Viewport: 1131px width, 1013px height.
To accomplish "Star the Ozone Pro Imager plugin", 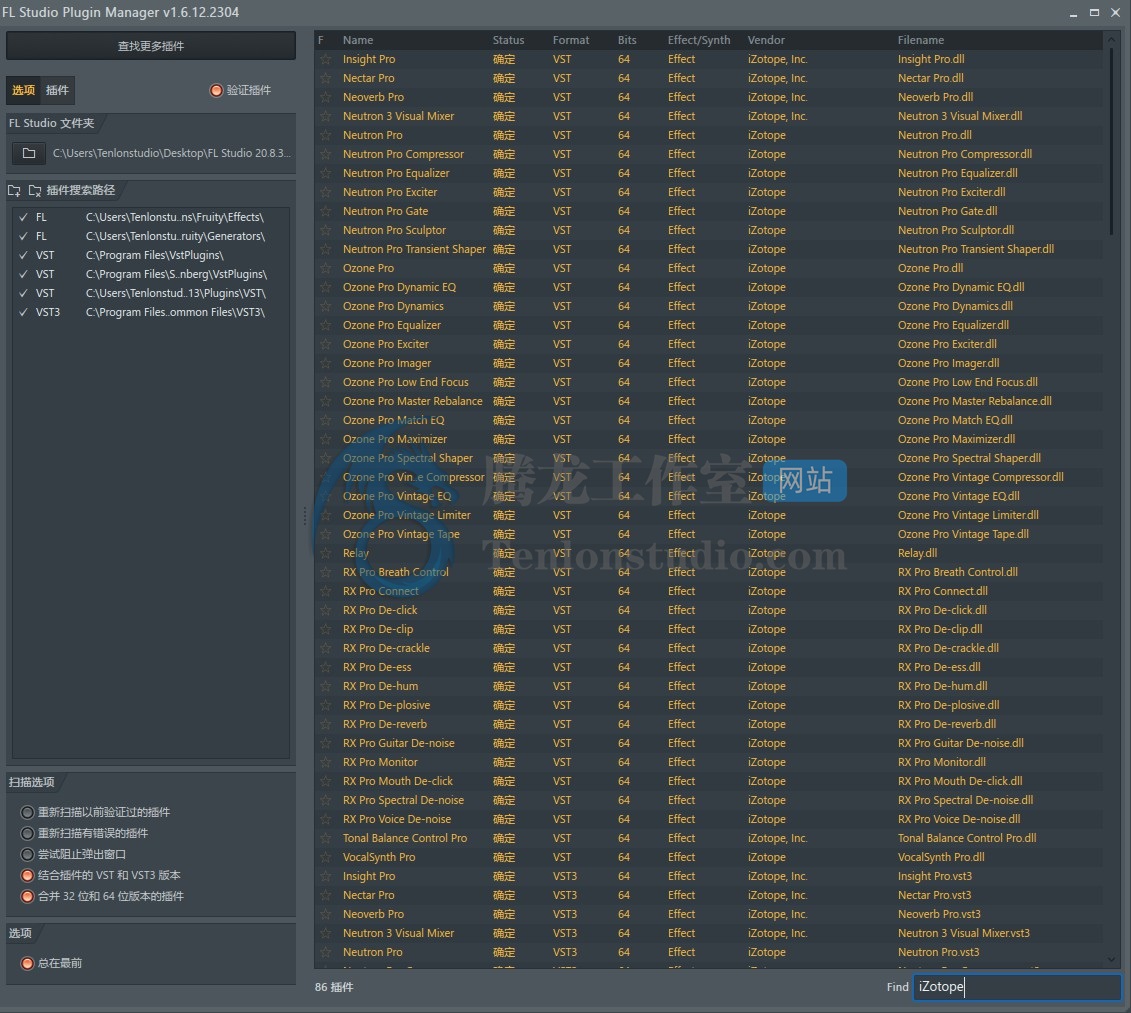I will tap(326, 363).
